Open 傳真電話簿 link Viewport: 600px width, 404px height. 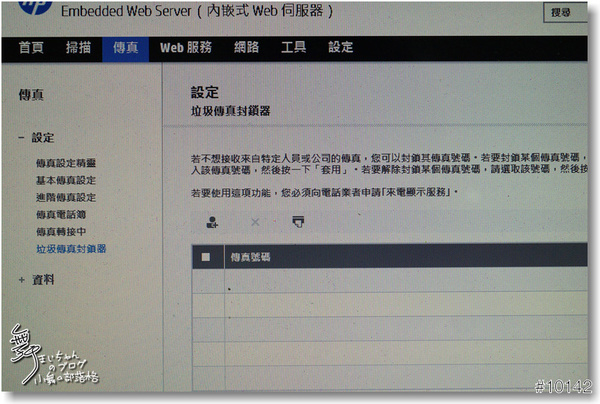[61, 215]
